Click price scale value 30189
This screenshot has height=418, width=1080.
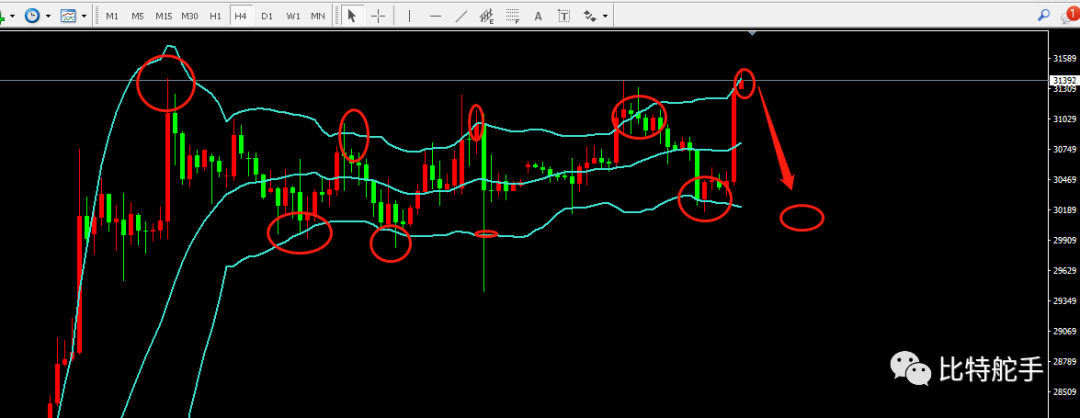(x=1065, y=210)
